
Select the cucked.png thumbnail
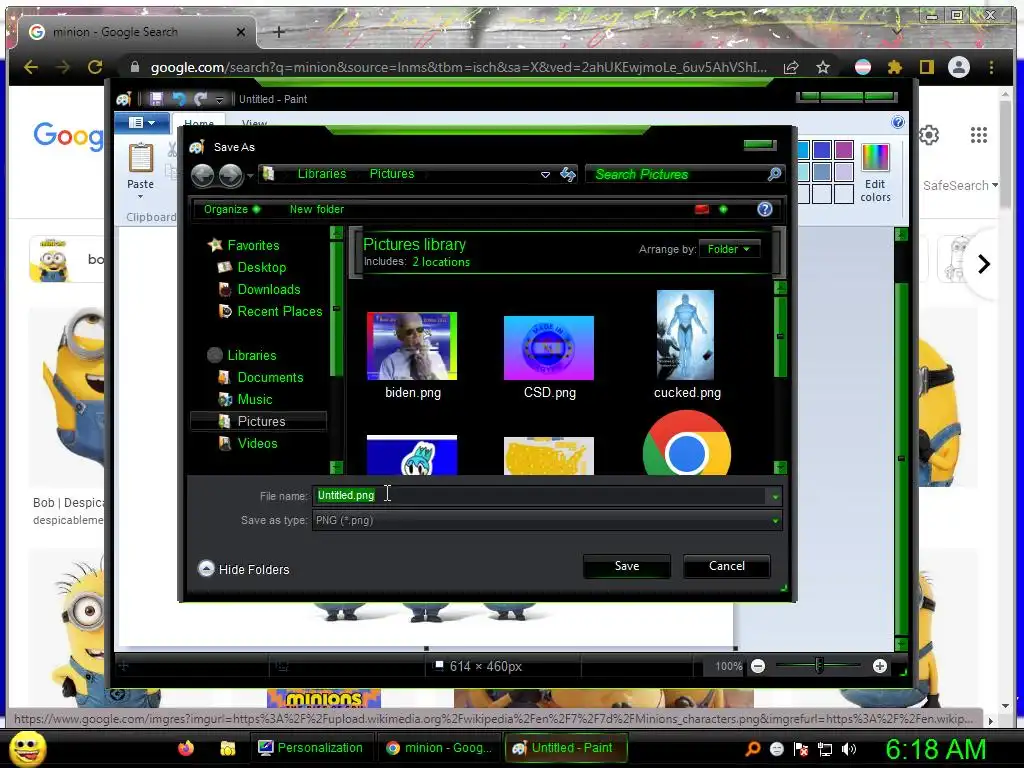click(x=685, y=335)
